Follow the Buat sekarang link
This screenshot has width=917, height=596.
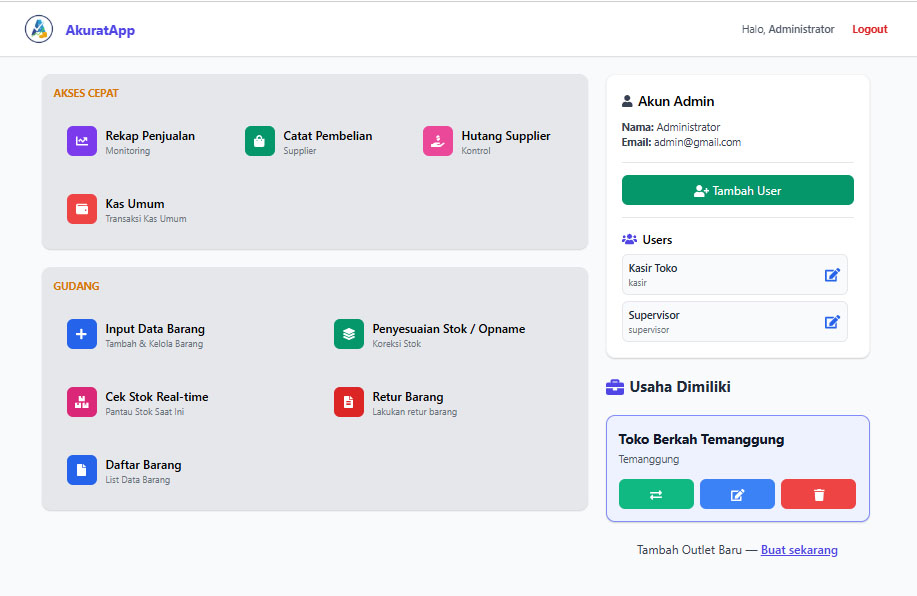coord(799,550)
